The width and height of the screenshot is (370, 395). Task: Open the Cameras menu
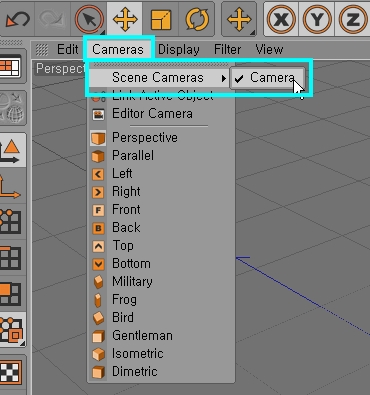tap(118, 50)
